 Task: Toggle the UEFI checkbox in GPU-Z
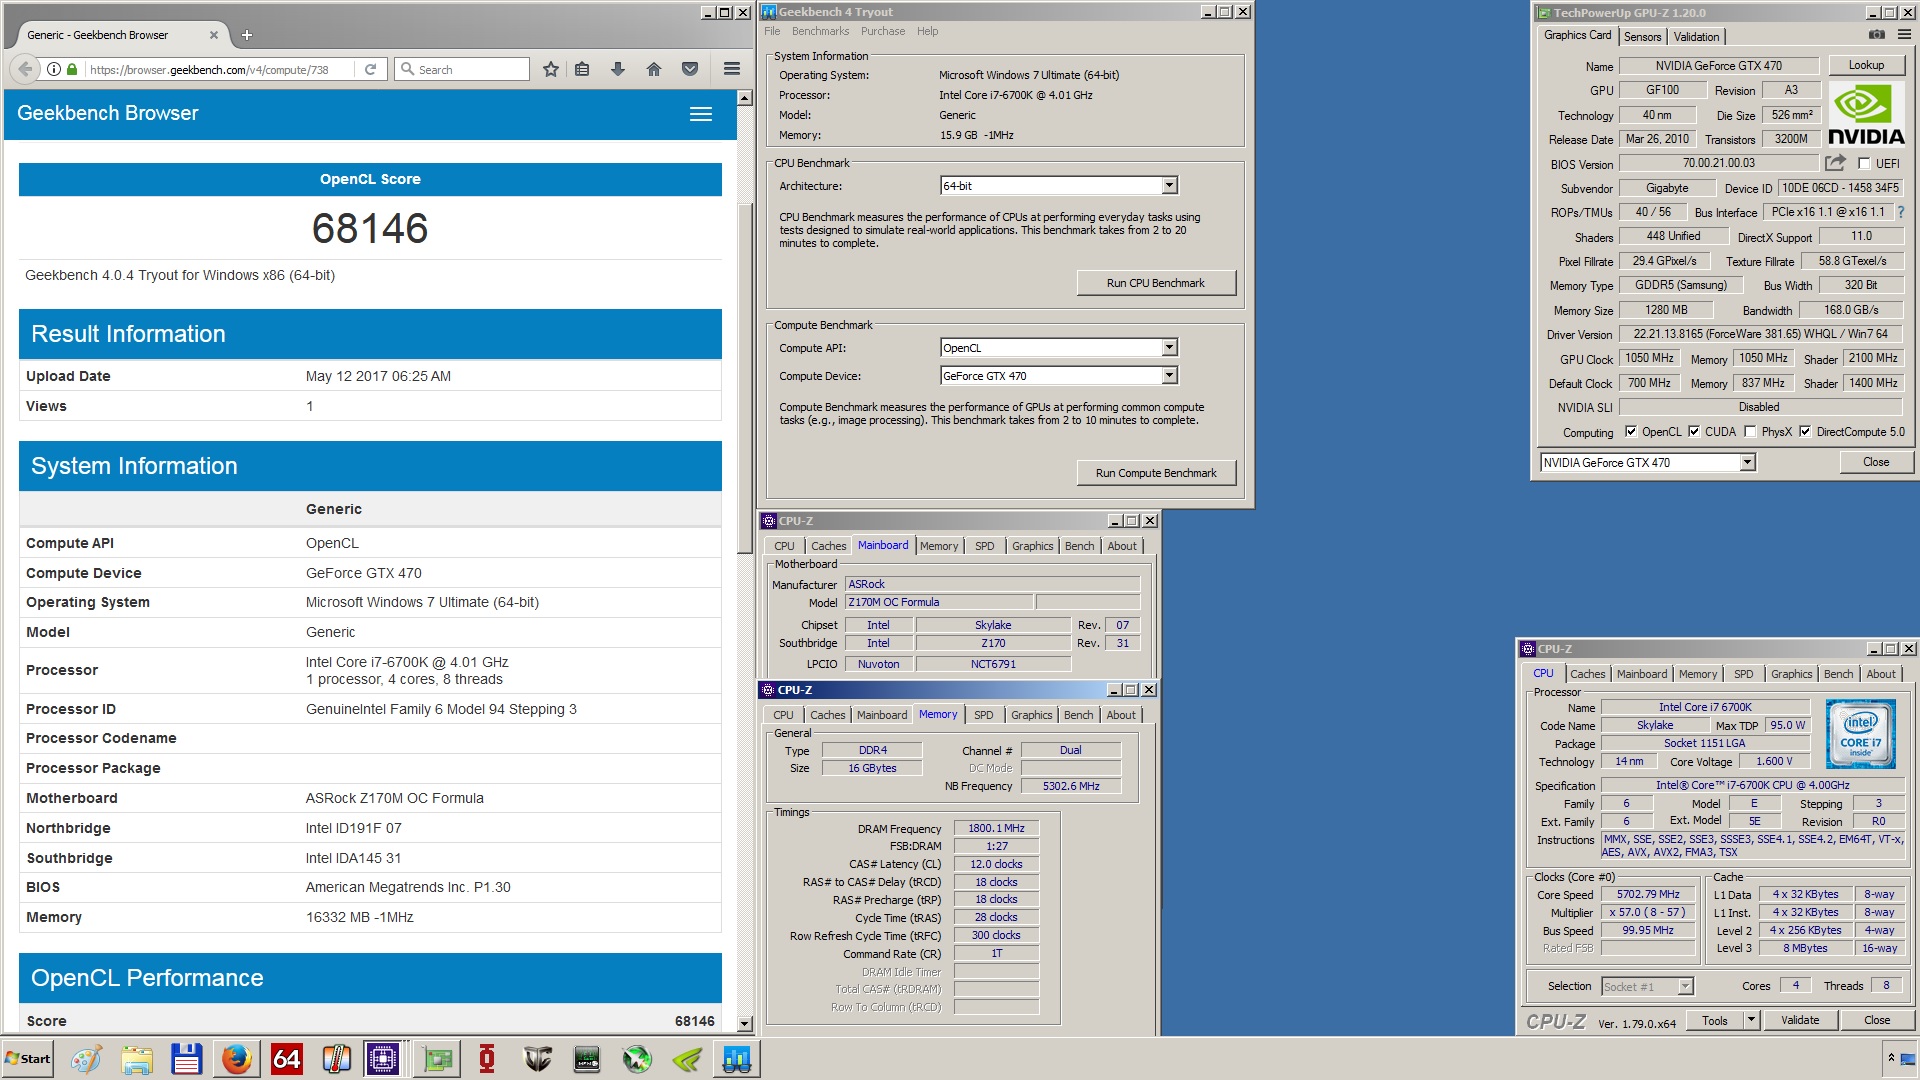(x=1864, y=163)
